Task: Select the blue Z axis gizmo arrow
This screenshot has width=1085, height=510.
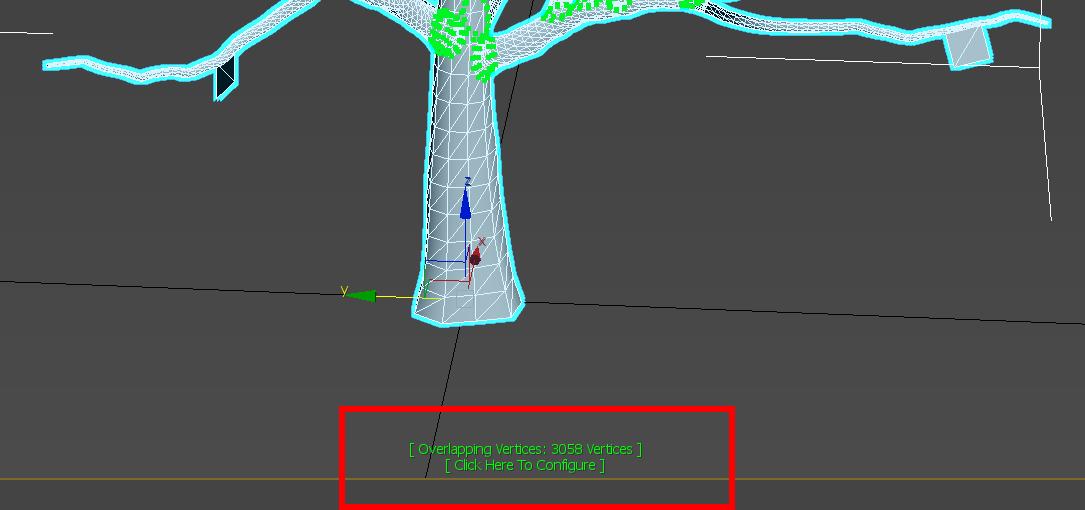Action: (x=466, y=205)
